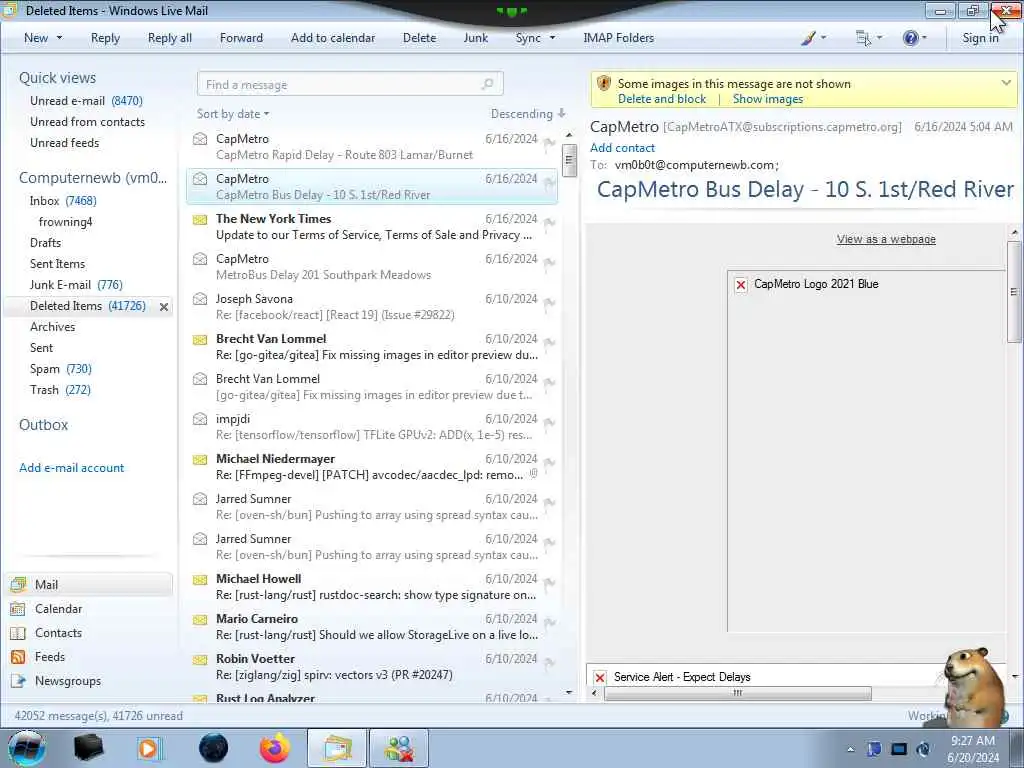Click the Messenger people icon in taskbar
The width and height of the screenshot is (1024, 768).
(399, 748)
